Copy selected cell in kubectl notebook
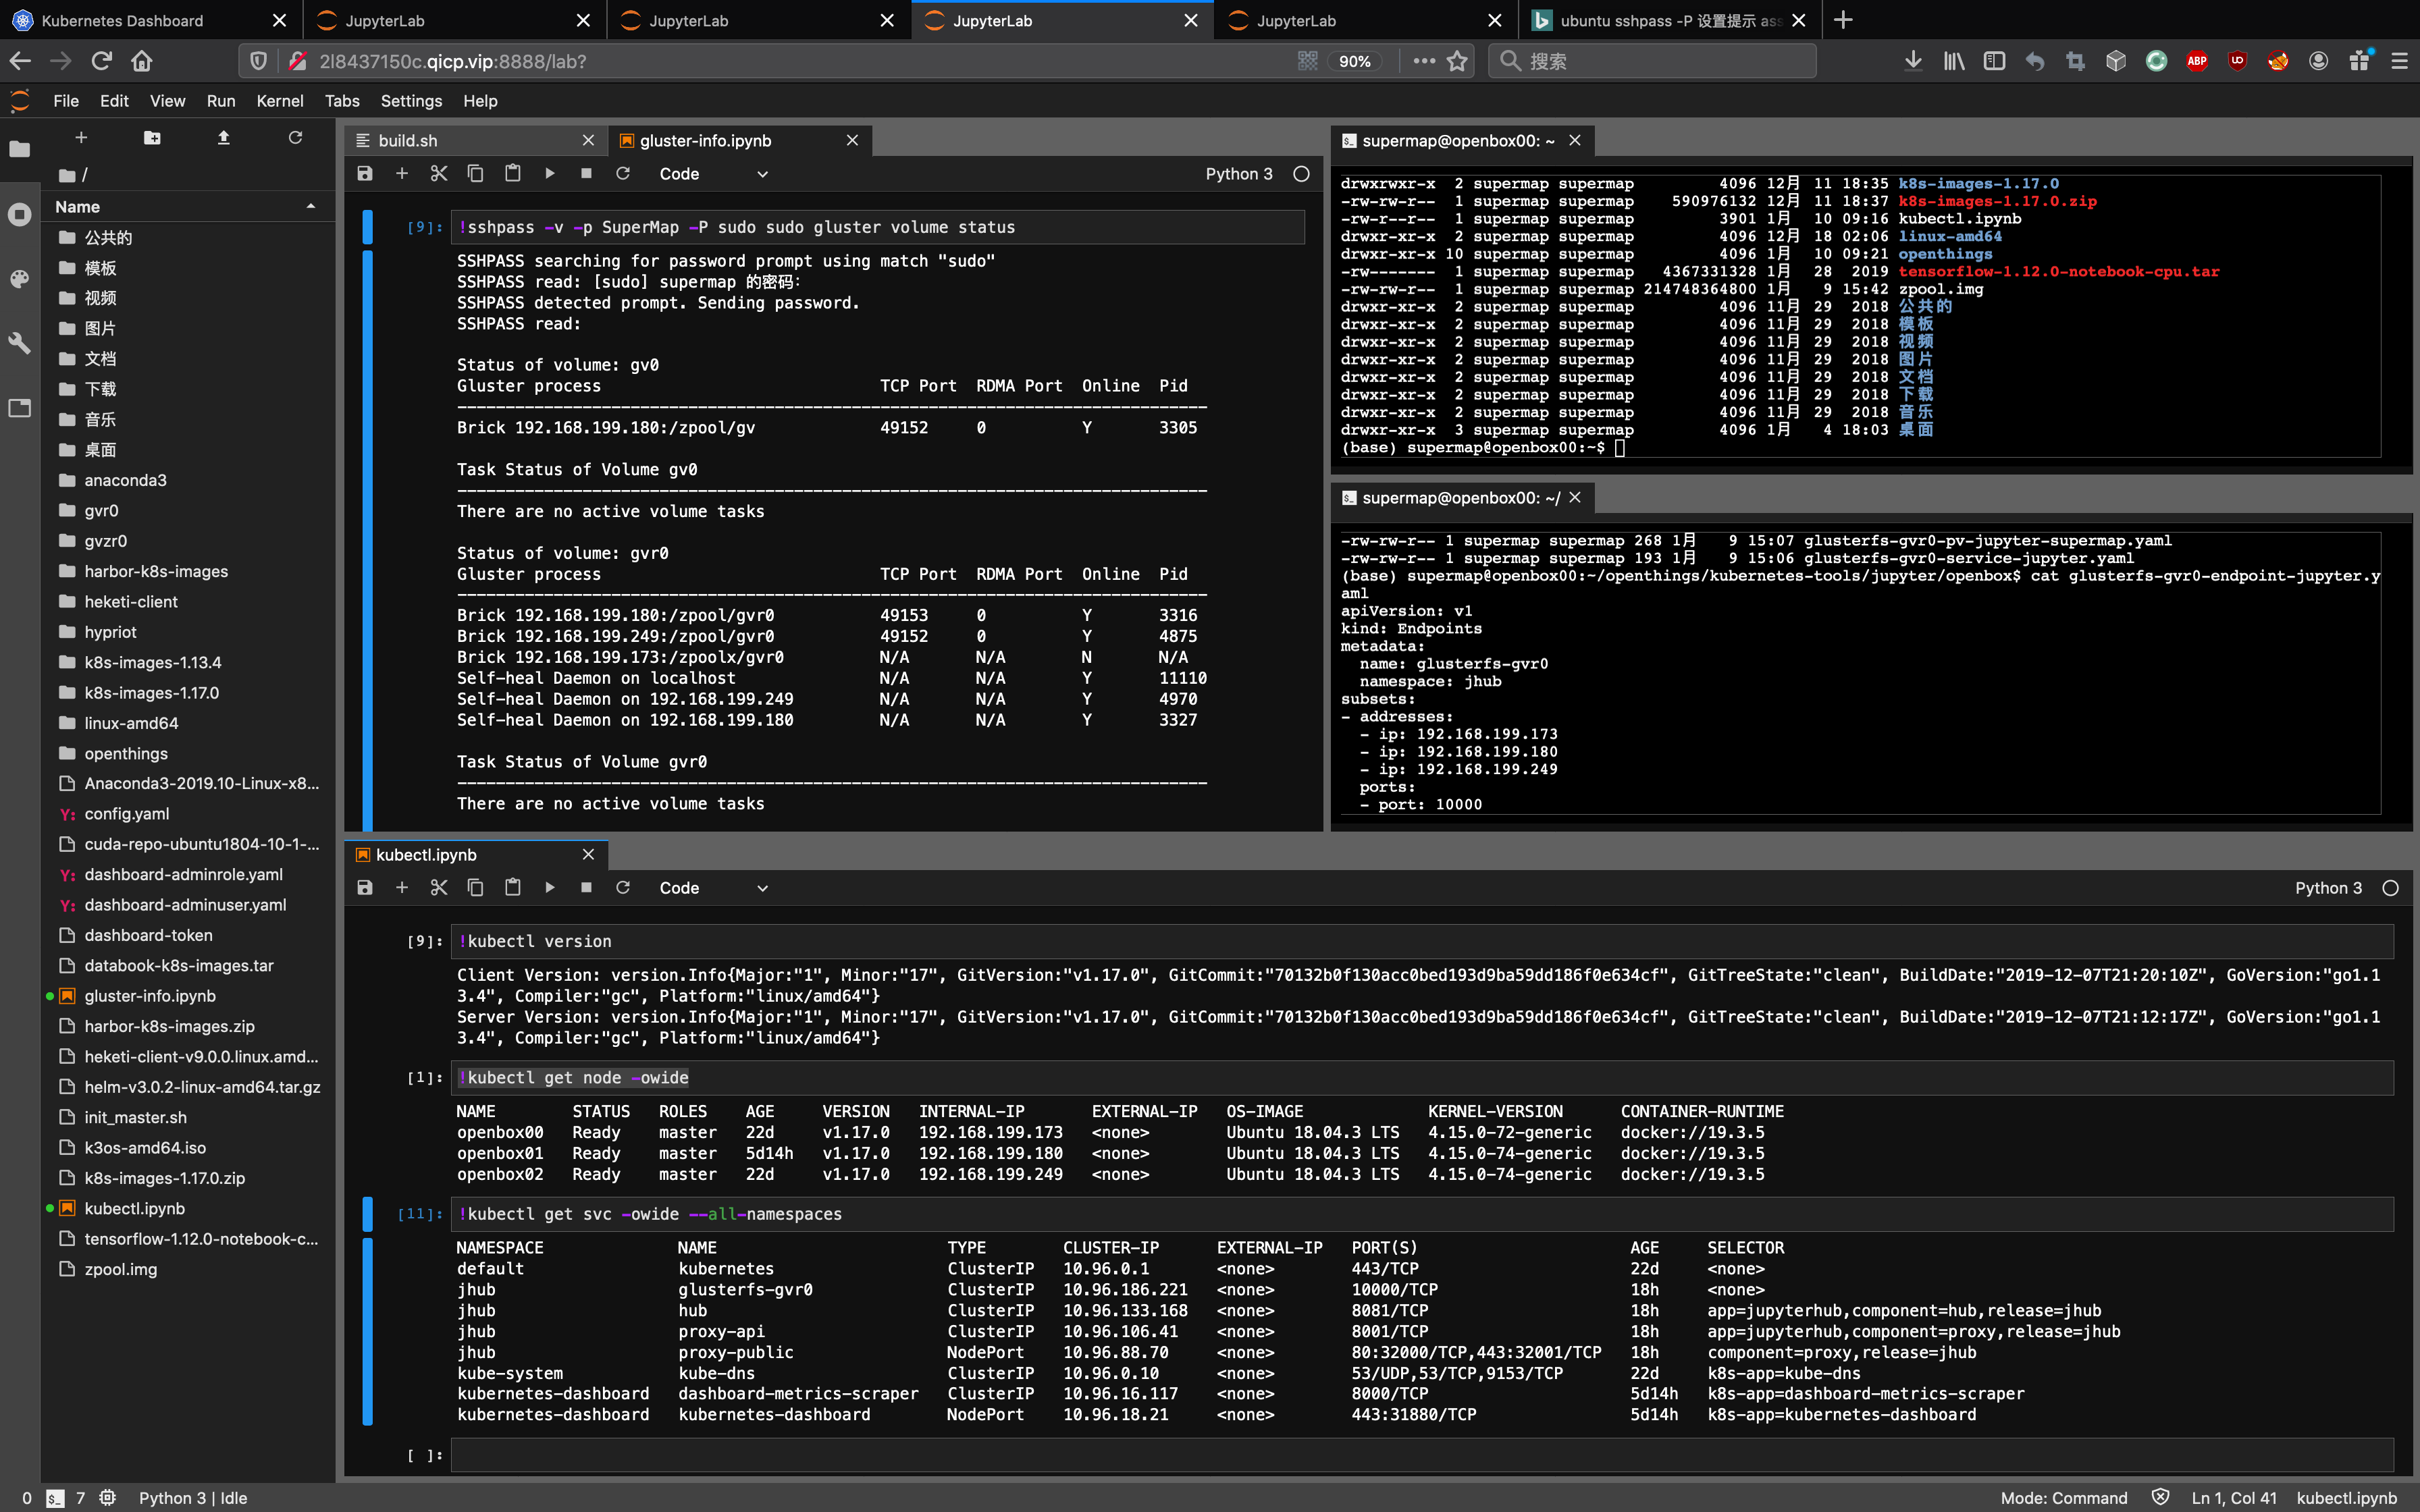The height and width of the screenshot is (1512, 2420). (476, 888)
